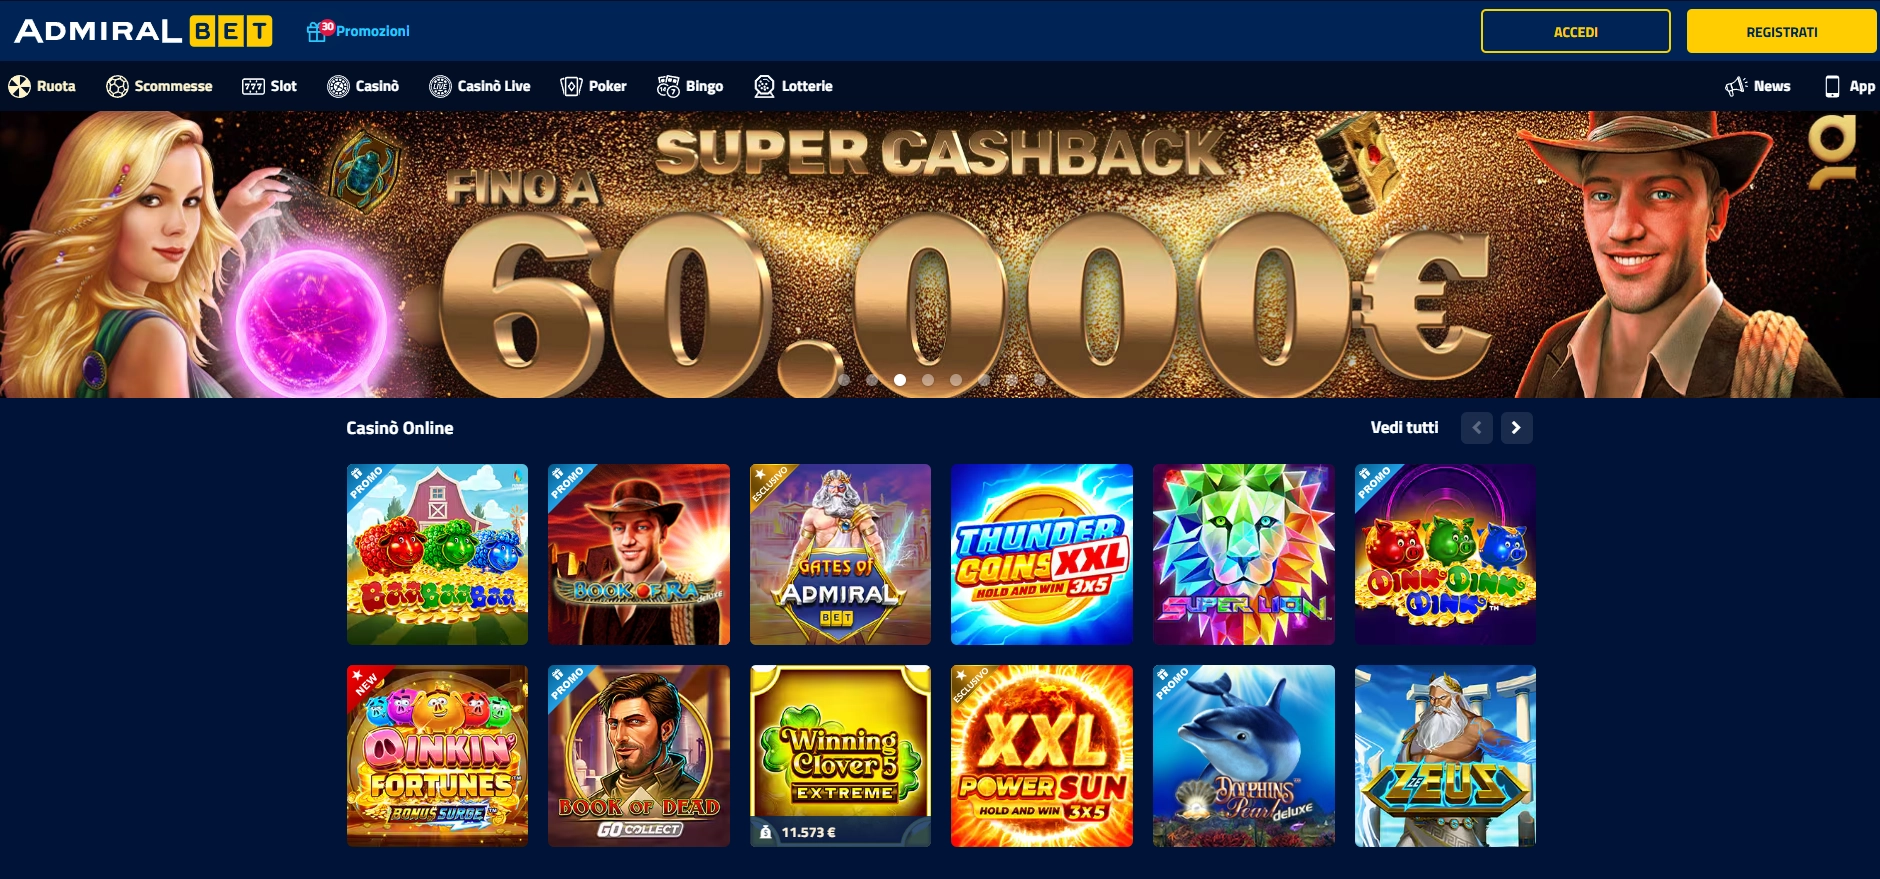Open the Casinò Live menu item
Image resolution: width=1880 pixels, height=879 pixels.
pos(480,86)
